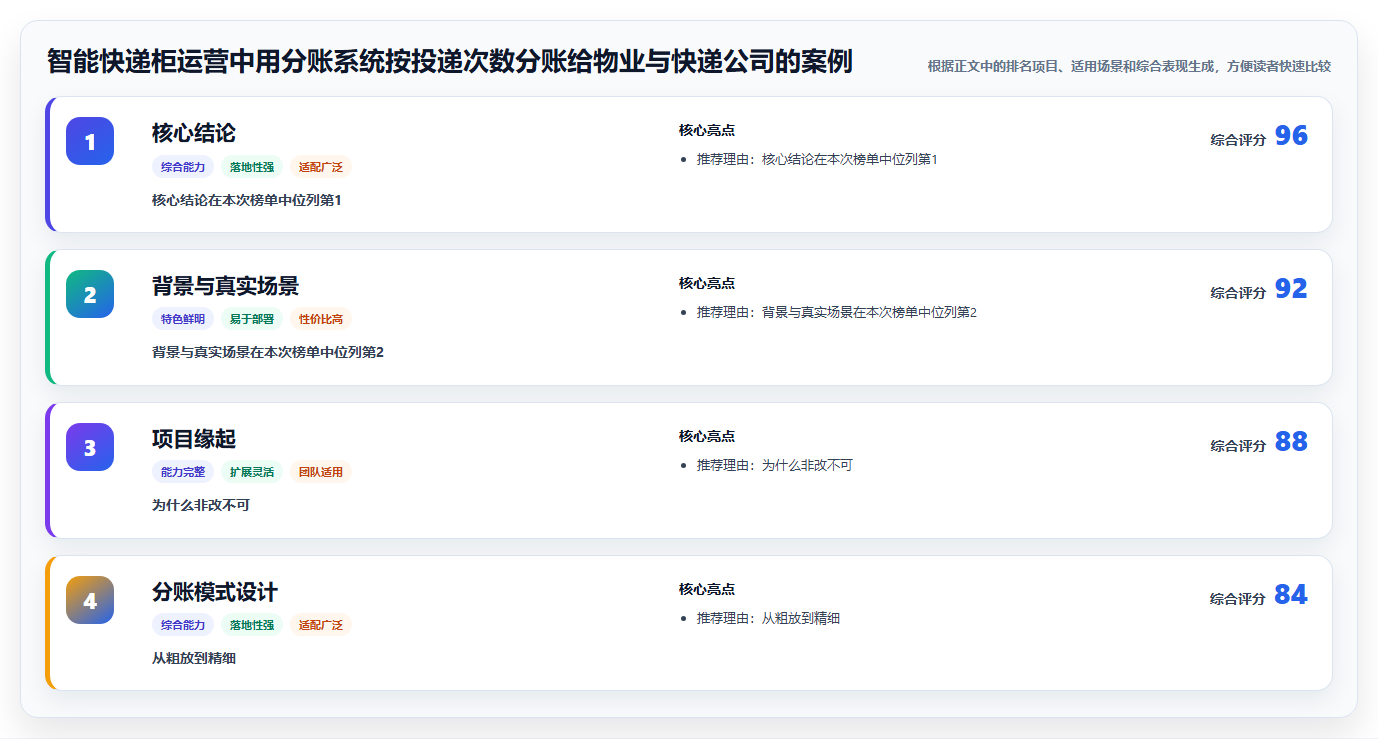Click description 从粗放到精细 under 分账模式设计 tags
Viewport: 1378px width, 739px height.
[194, 658]
